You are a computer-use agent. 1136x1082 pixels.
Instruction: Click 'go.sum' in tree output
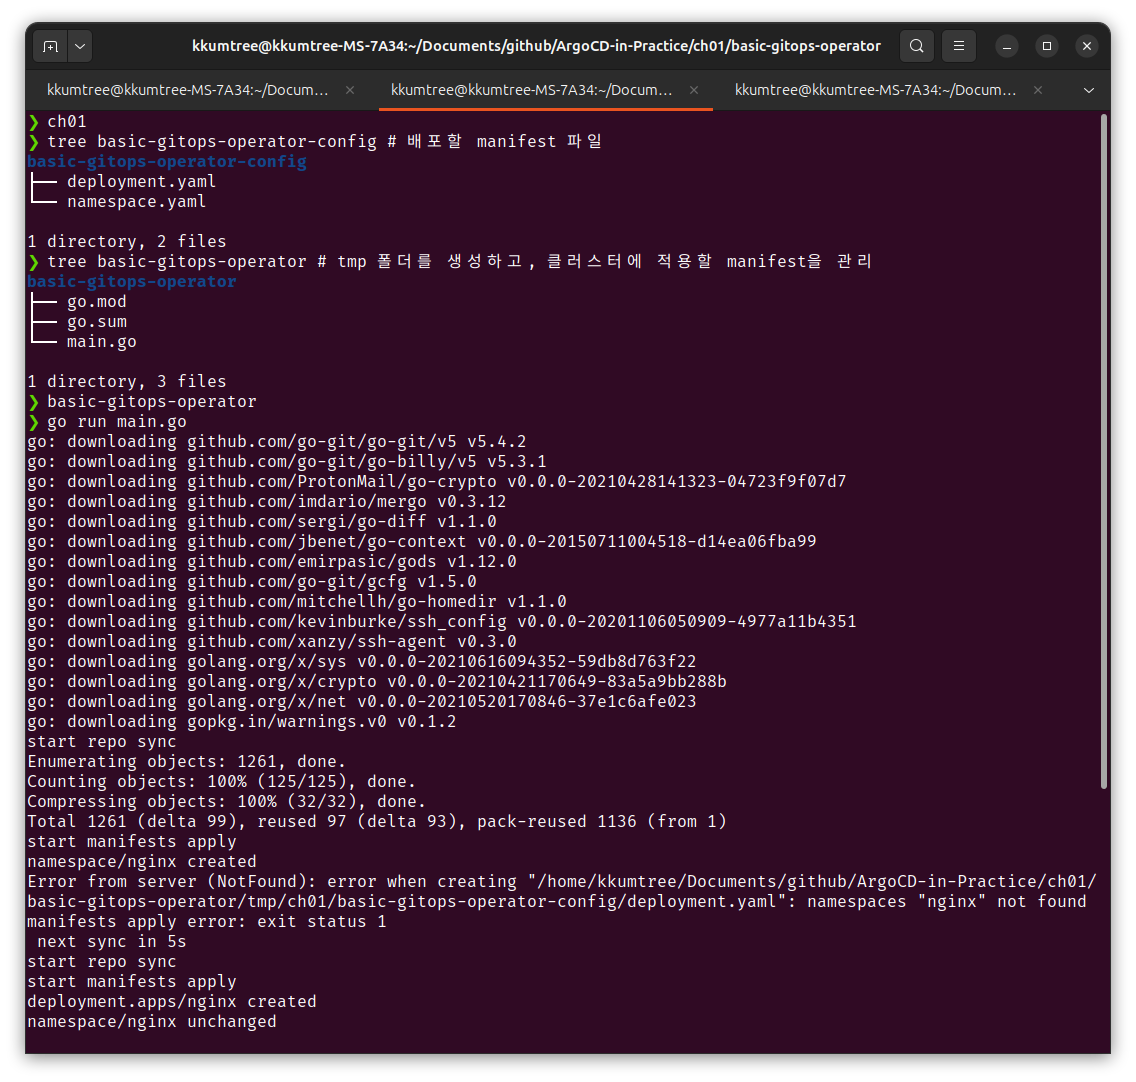point(96,322)
